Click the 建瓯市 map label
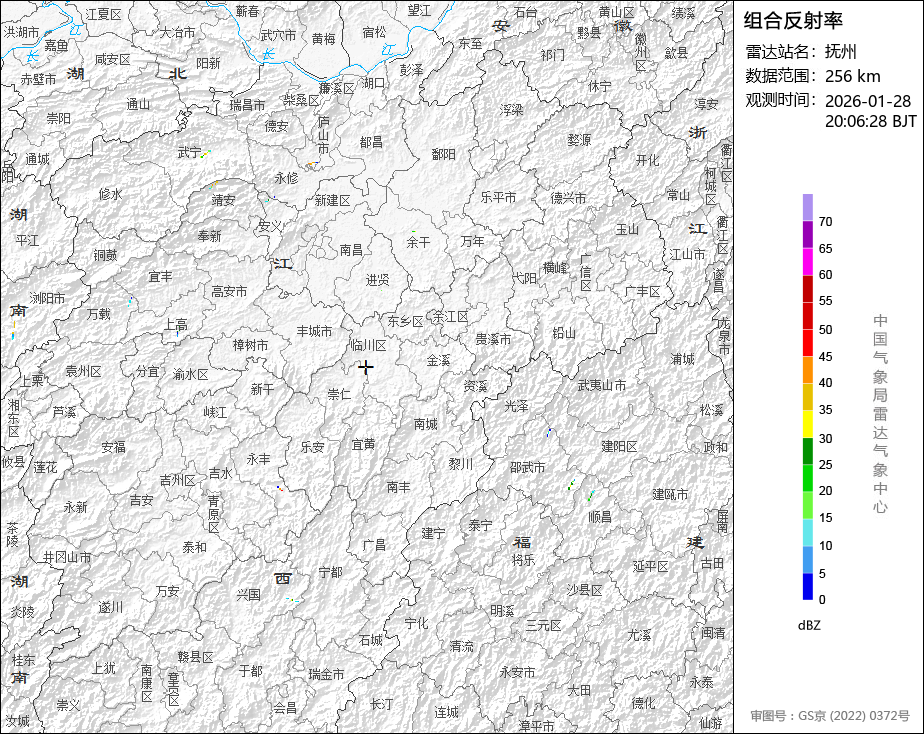 pyautogui.click(x=670, y=495)
